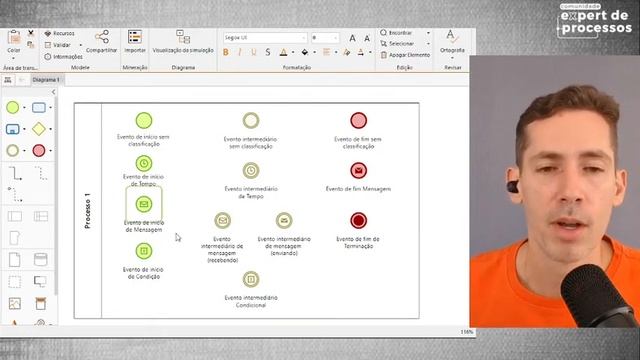Select the milestone palette shape

14,238
